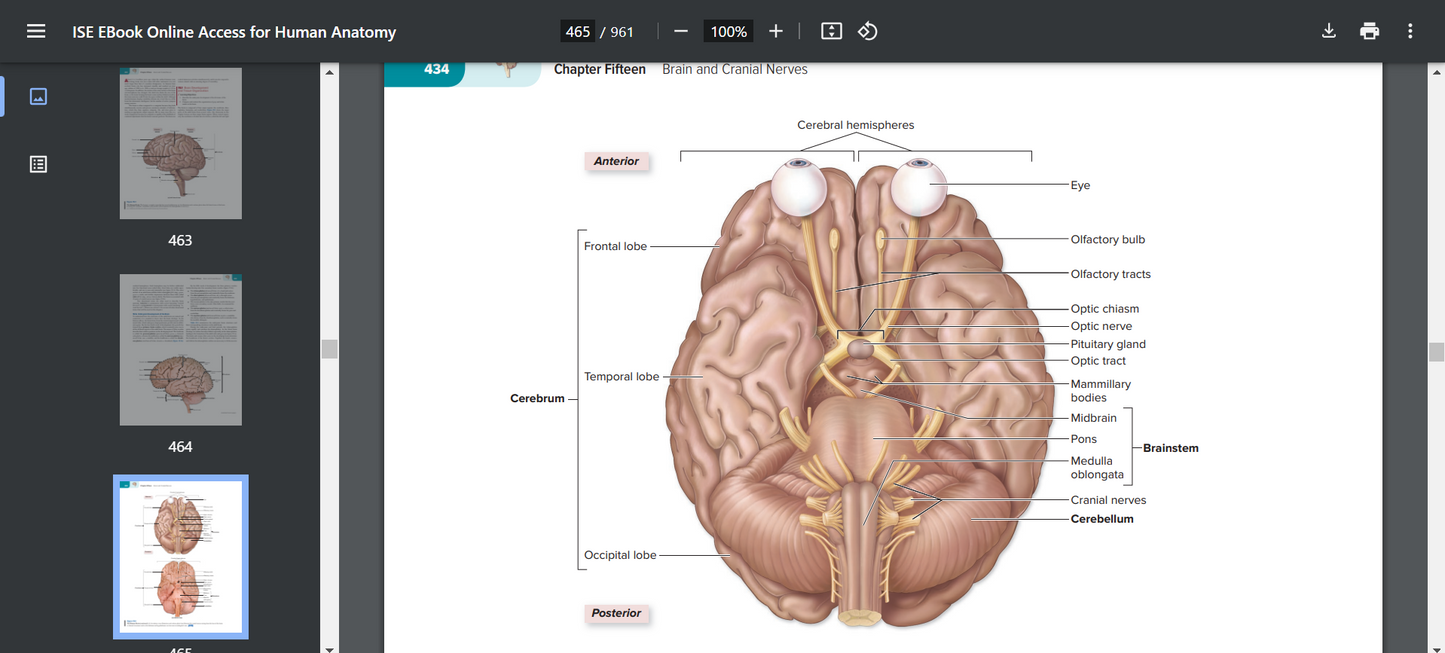Toggle the thumbnails sidebar view
1445x653 pixels.
37,96
